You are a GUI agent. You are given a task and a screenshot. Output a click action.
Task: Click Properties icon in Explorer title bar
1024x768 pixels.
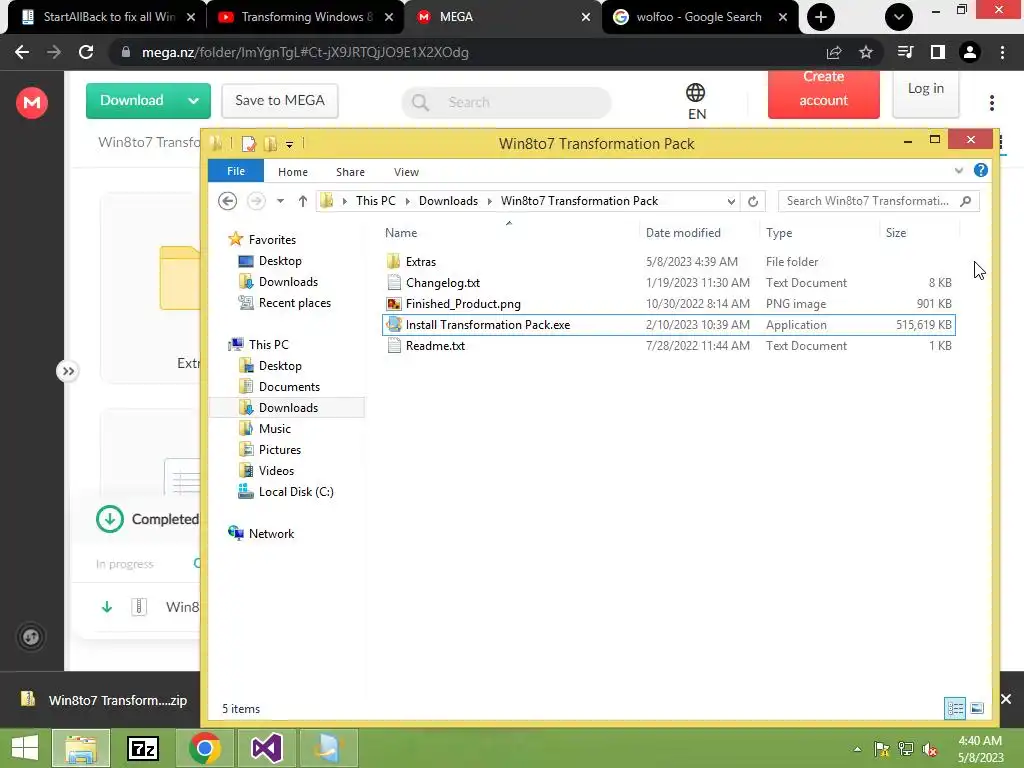(x=249, y=144)
